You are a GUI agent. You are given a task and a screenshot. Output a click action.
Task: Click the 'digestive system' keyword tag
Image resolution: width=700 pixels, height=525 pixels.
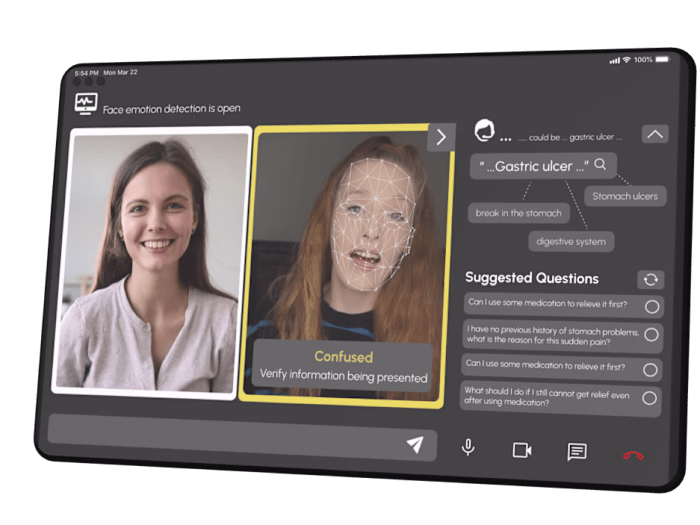(x=571, y=242)
